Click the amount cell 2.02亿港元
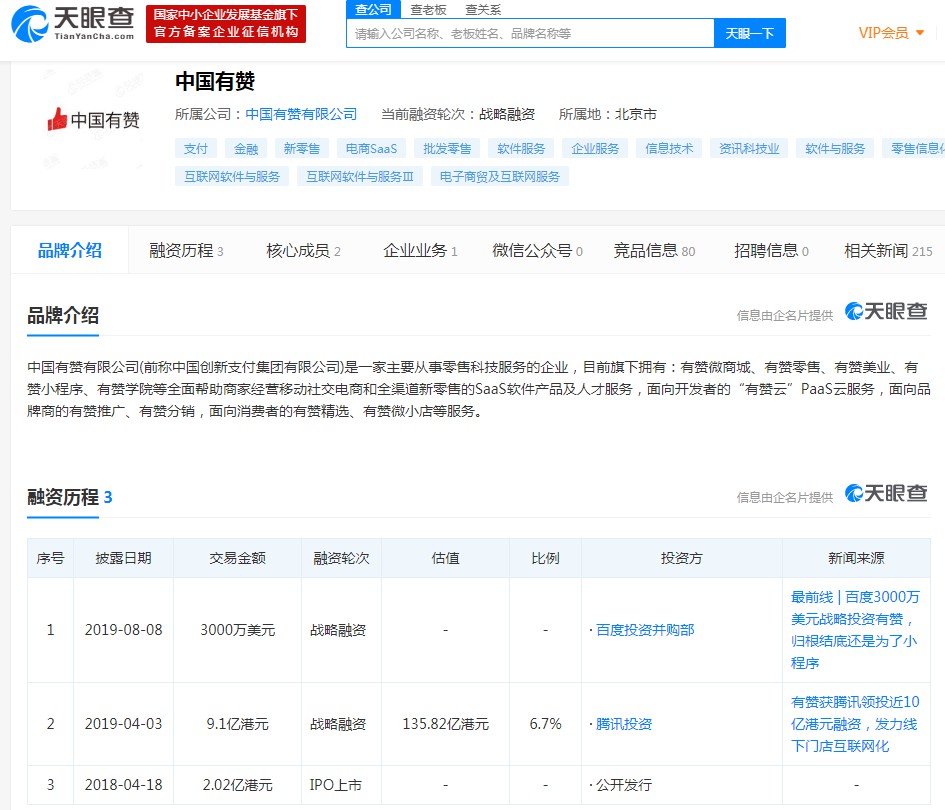The width and height of the screenshot is (945, 810). click(237, 785)
